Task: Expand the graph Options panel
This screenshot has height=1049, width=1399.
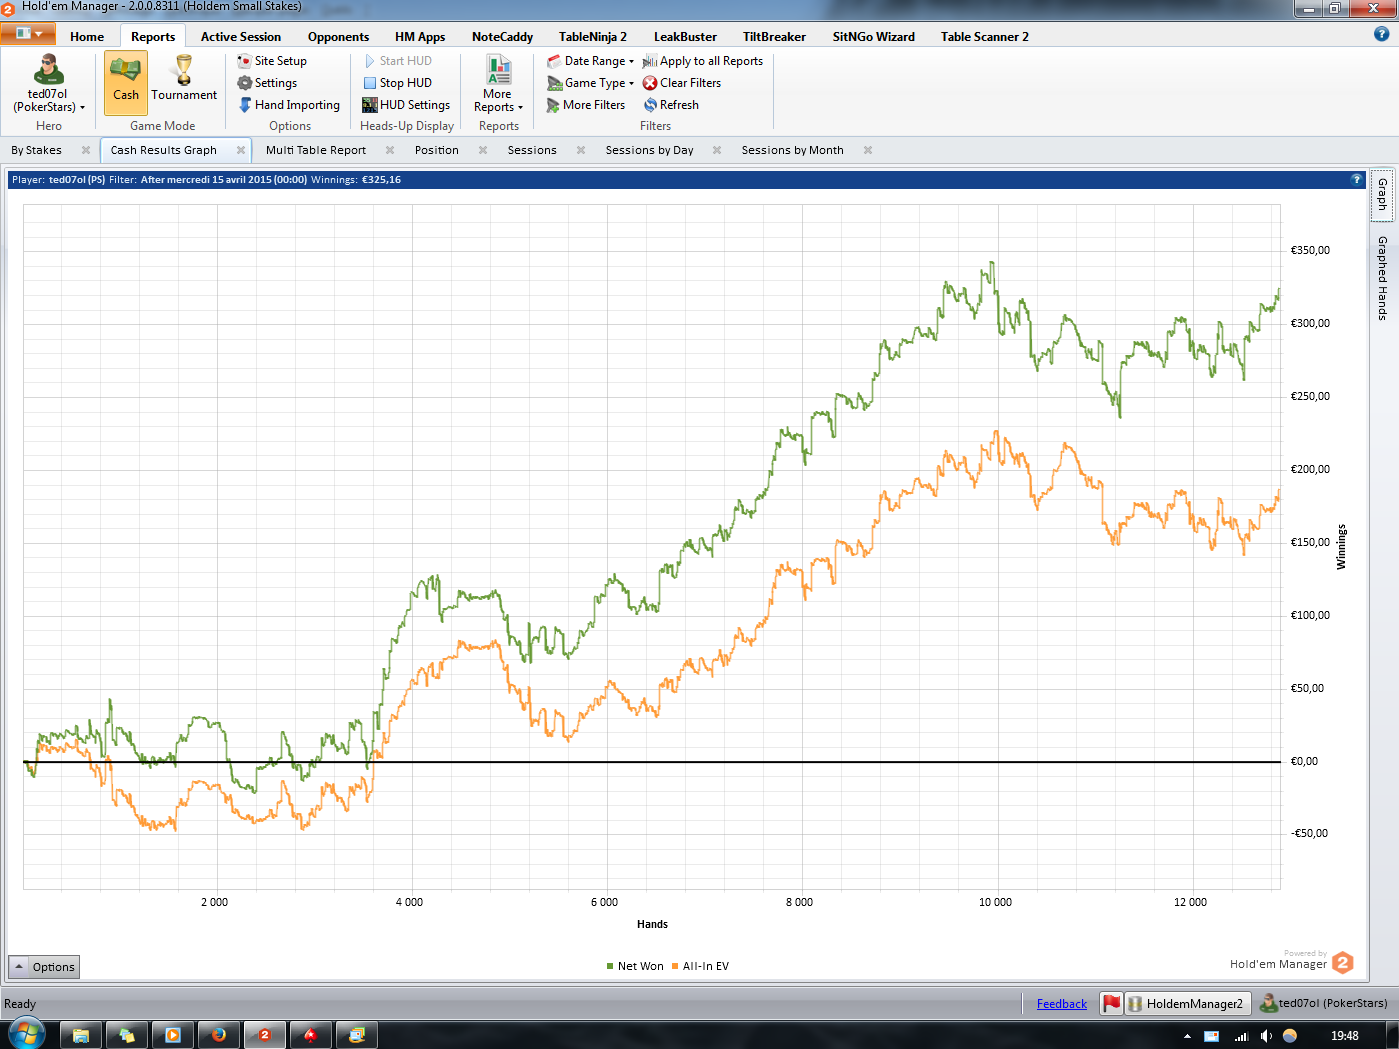Action: [x=43, y=967]
